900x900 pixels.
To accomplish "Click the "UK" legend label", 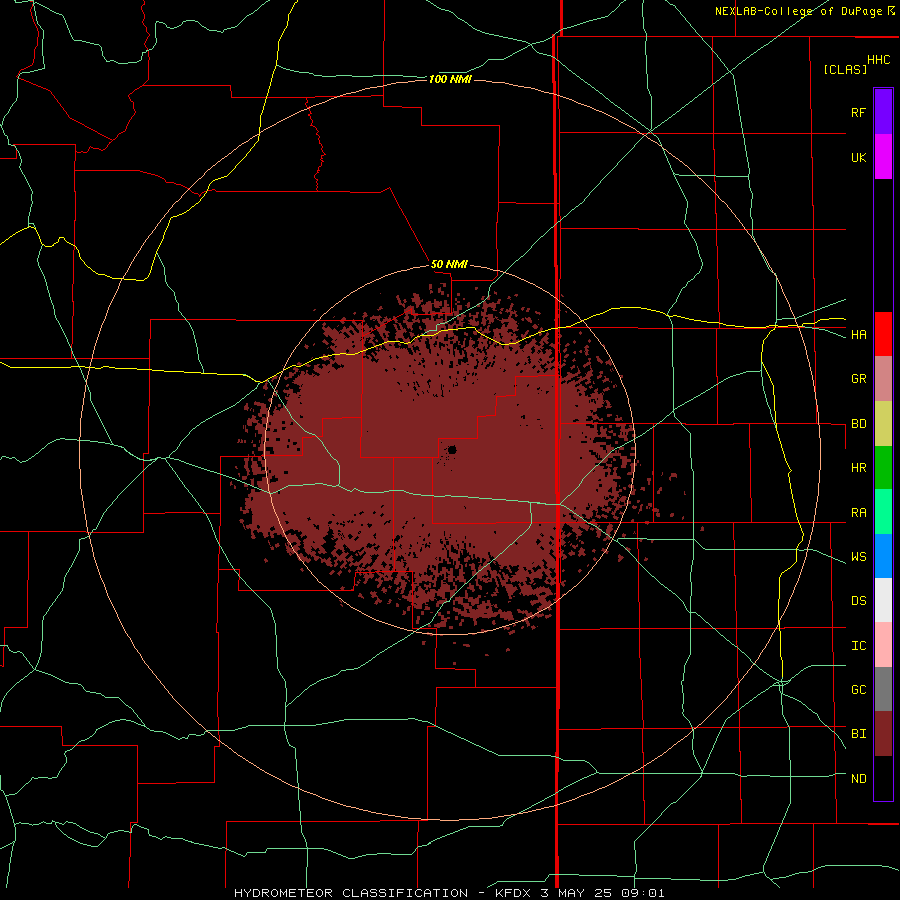I will pyautogui.click(x=858, y=157).
